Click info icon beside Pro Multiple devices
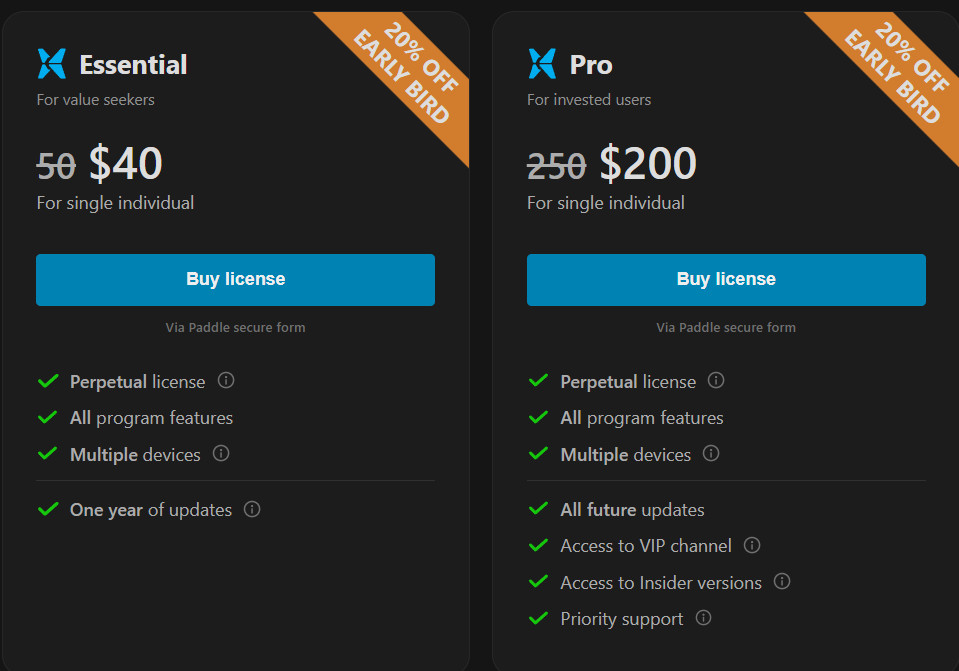This screenshot has height=671, width=959. click(711, 454)
